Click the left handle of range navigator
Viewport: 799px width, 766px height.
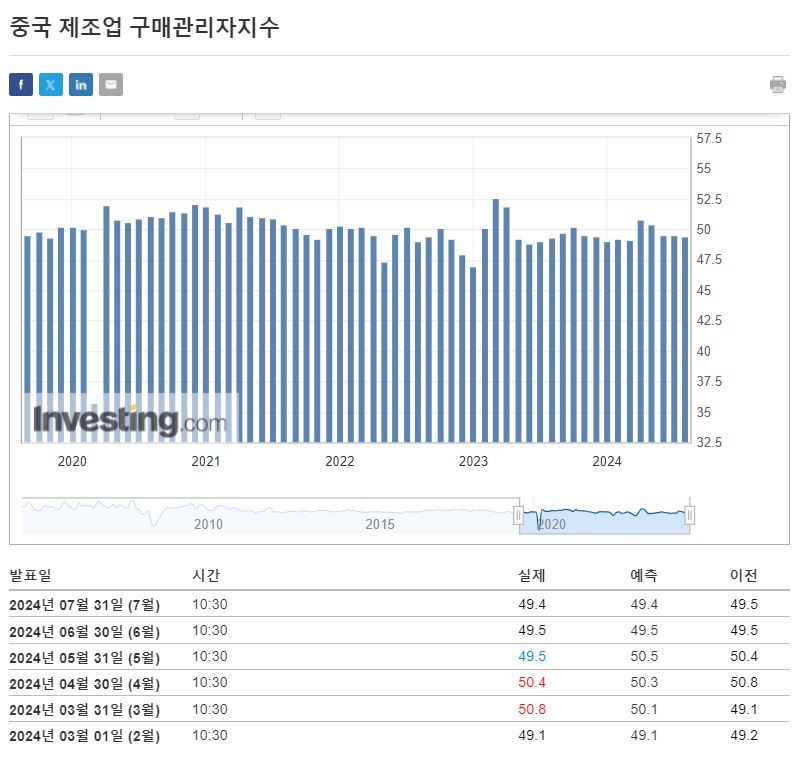click(518, 515)
